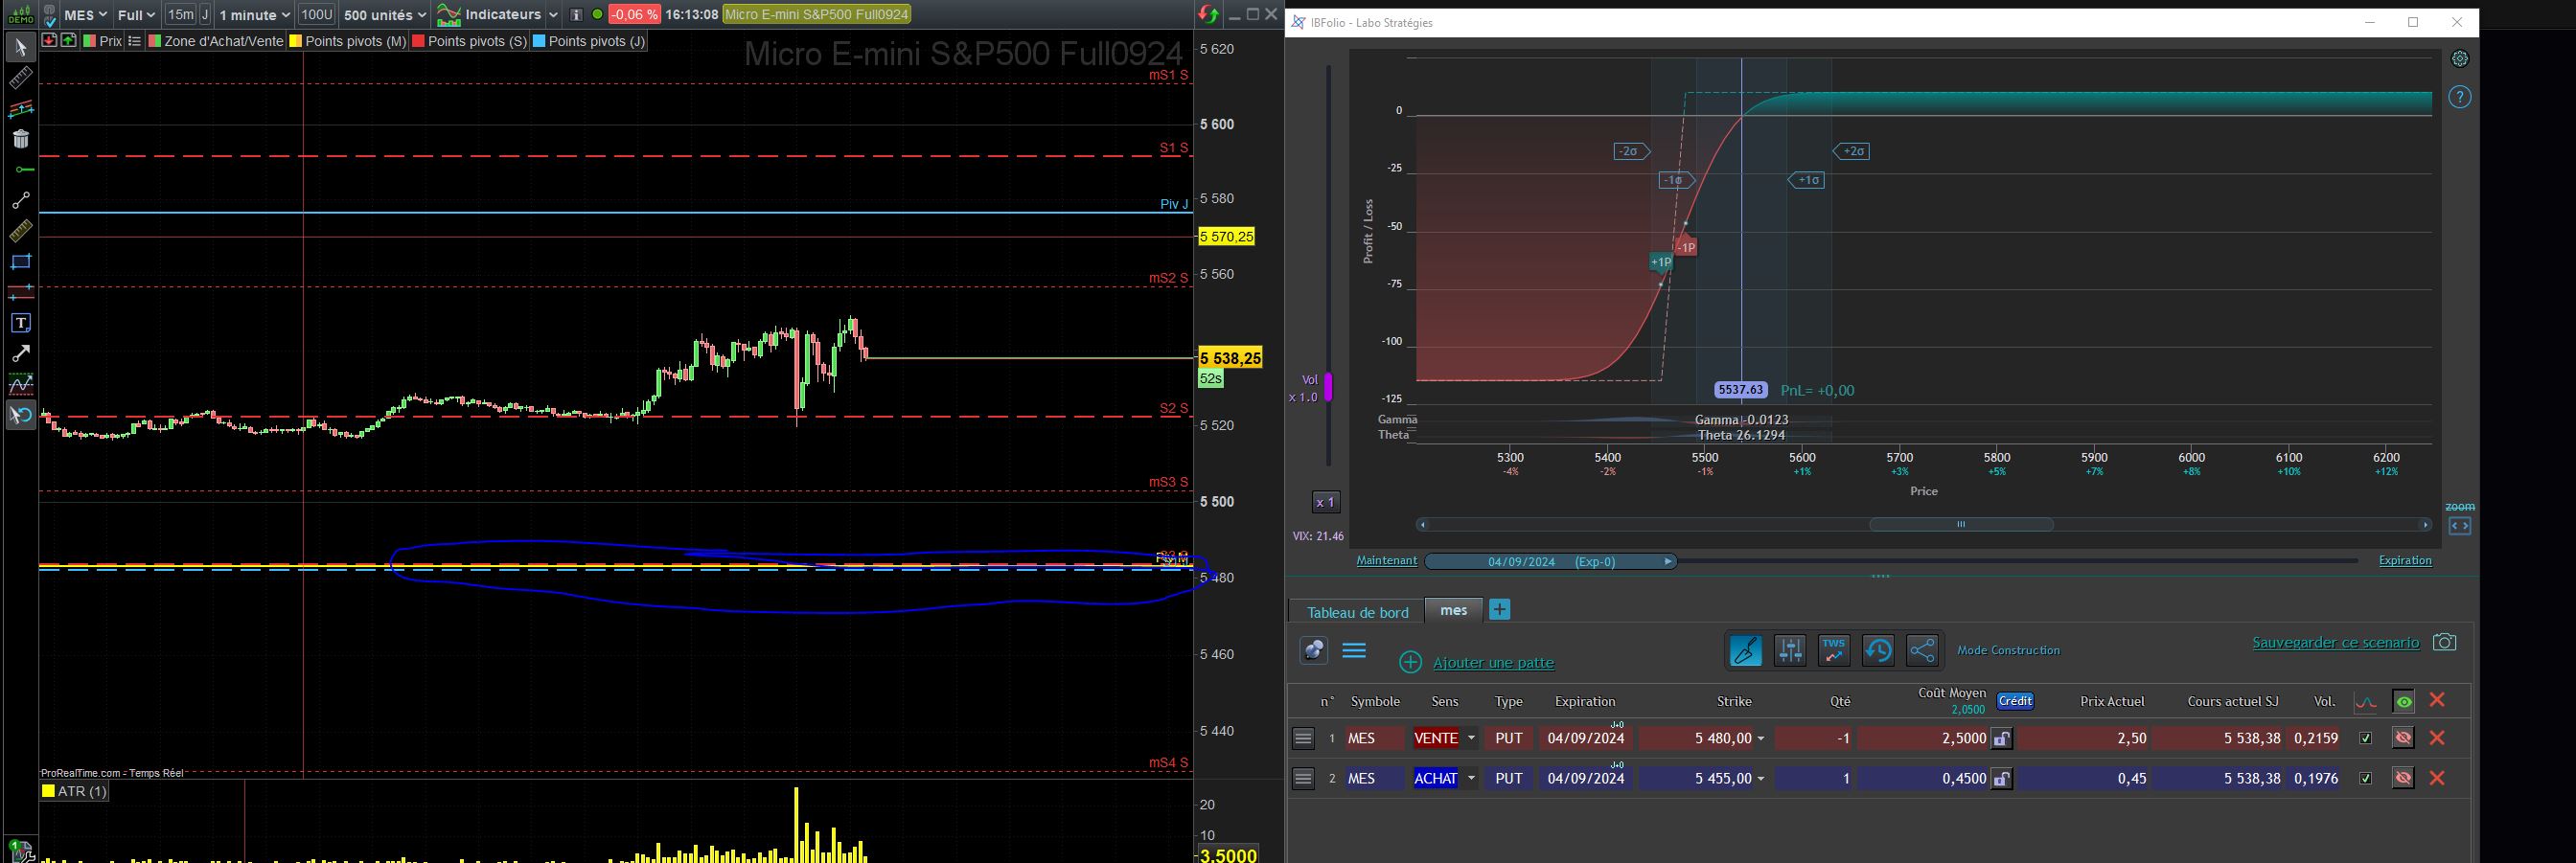Expand the 5 480,00 strike dropdown
Image resolution: width=2576 pixels, height=863 pixels.
[x=1760, y=738]
